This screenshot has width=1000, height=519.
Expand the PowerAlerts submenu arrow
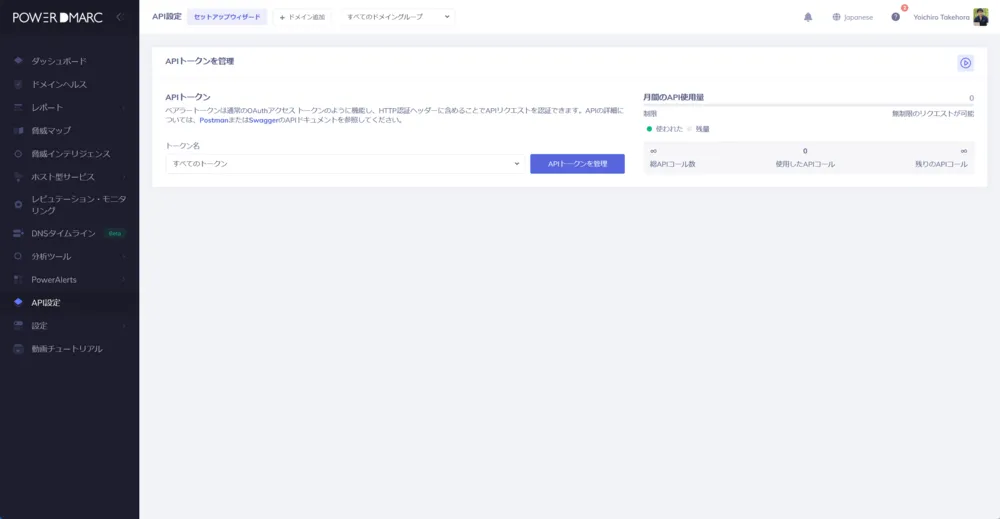[124, 279]
